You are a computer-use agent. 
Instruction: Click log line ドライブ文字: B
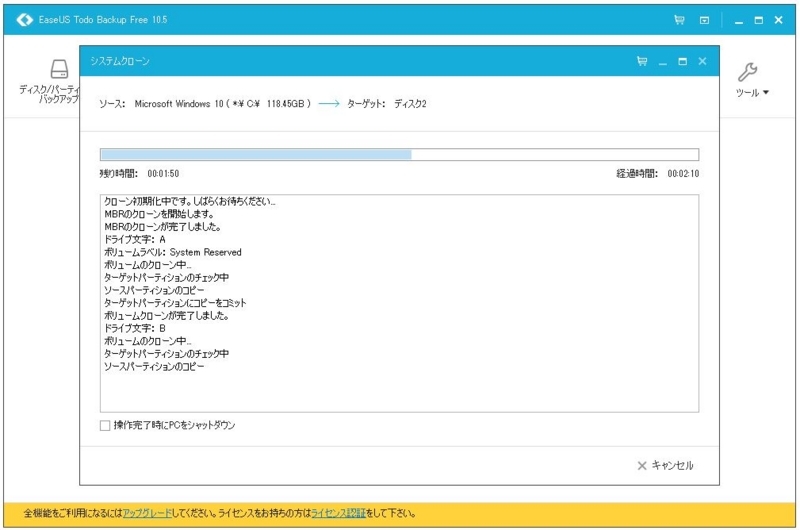click(135, 328)
